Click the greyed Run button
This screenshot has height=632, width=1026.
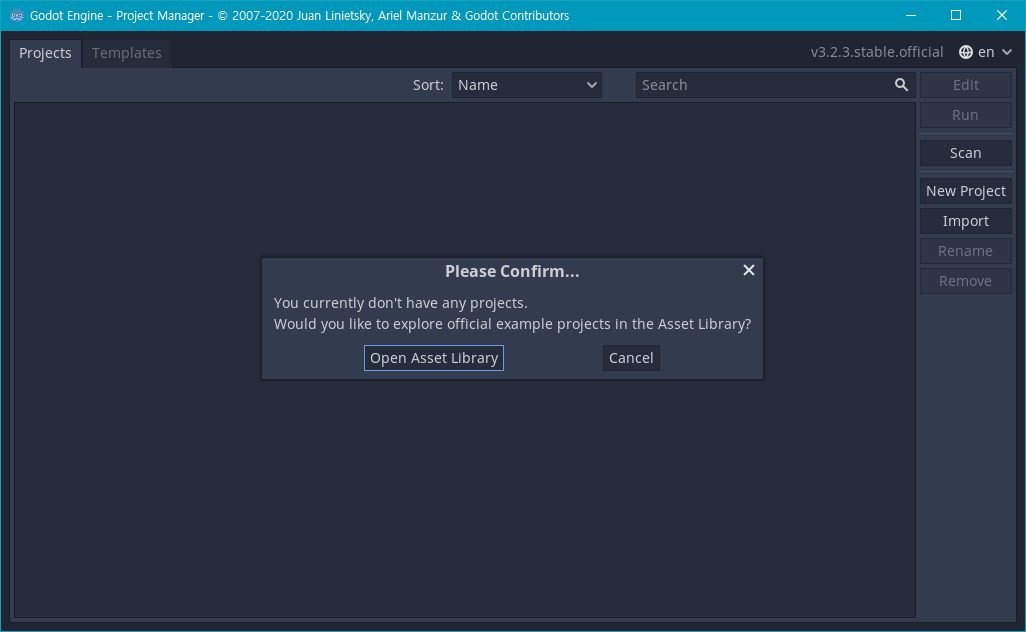point(965,115)
